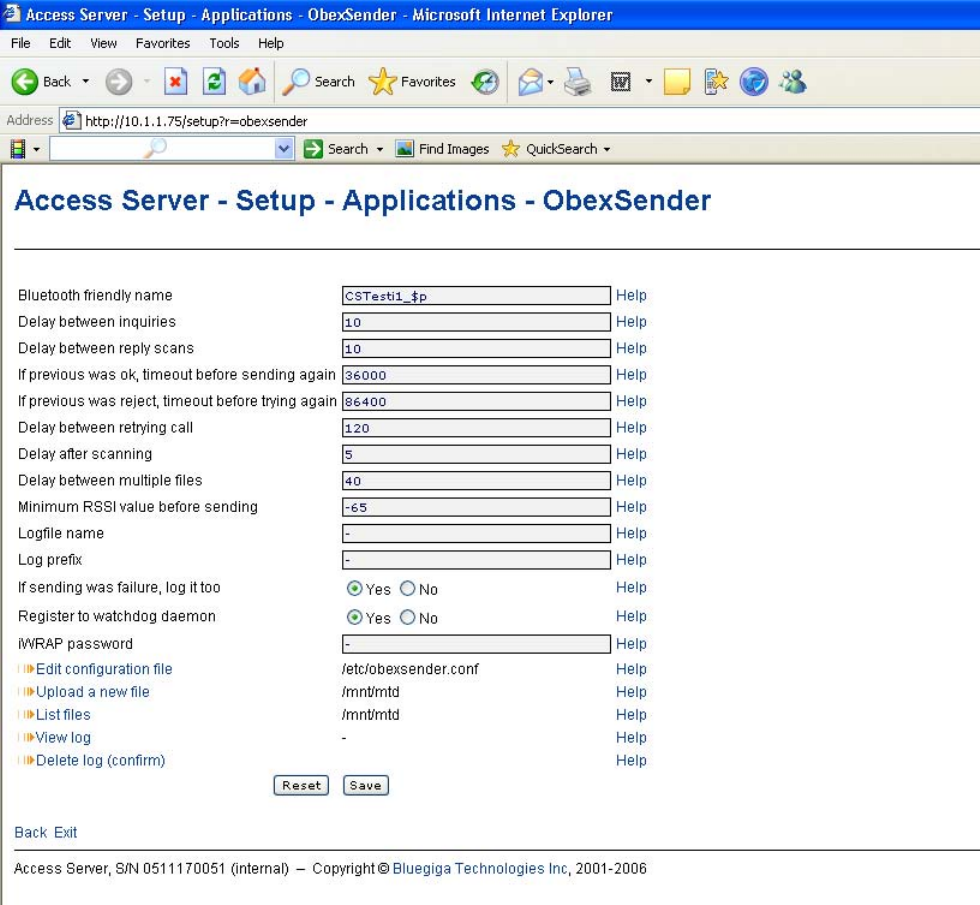Click the Refresh page icon
The height and width of the screenshot is (905, 980).
point(214,82)
